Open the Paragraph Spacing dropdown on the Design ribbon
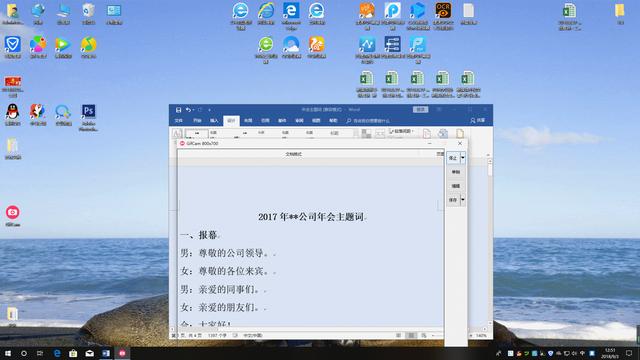The width and height of the screenshot is (640, 360). [x=402, y=131]
